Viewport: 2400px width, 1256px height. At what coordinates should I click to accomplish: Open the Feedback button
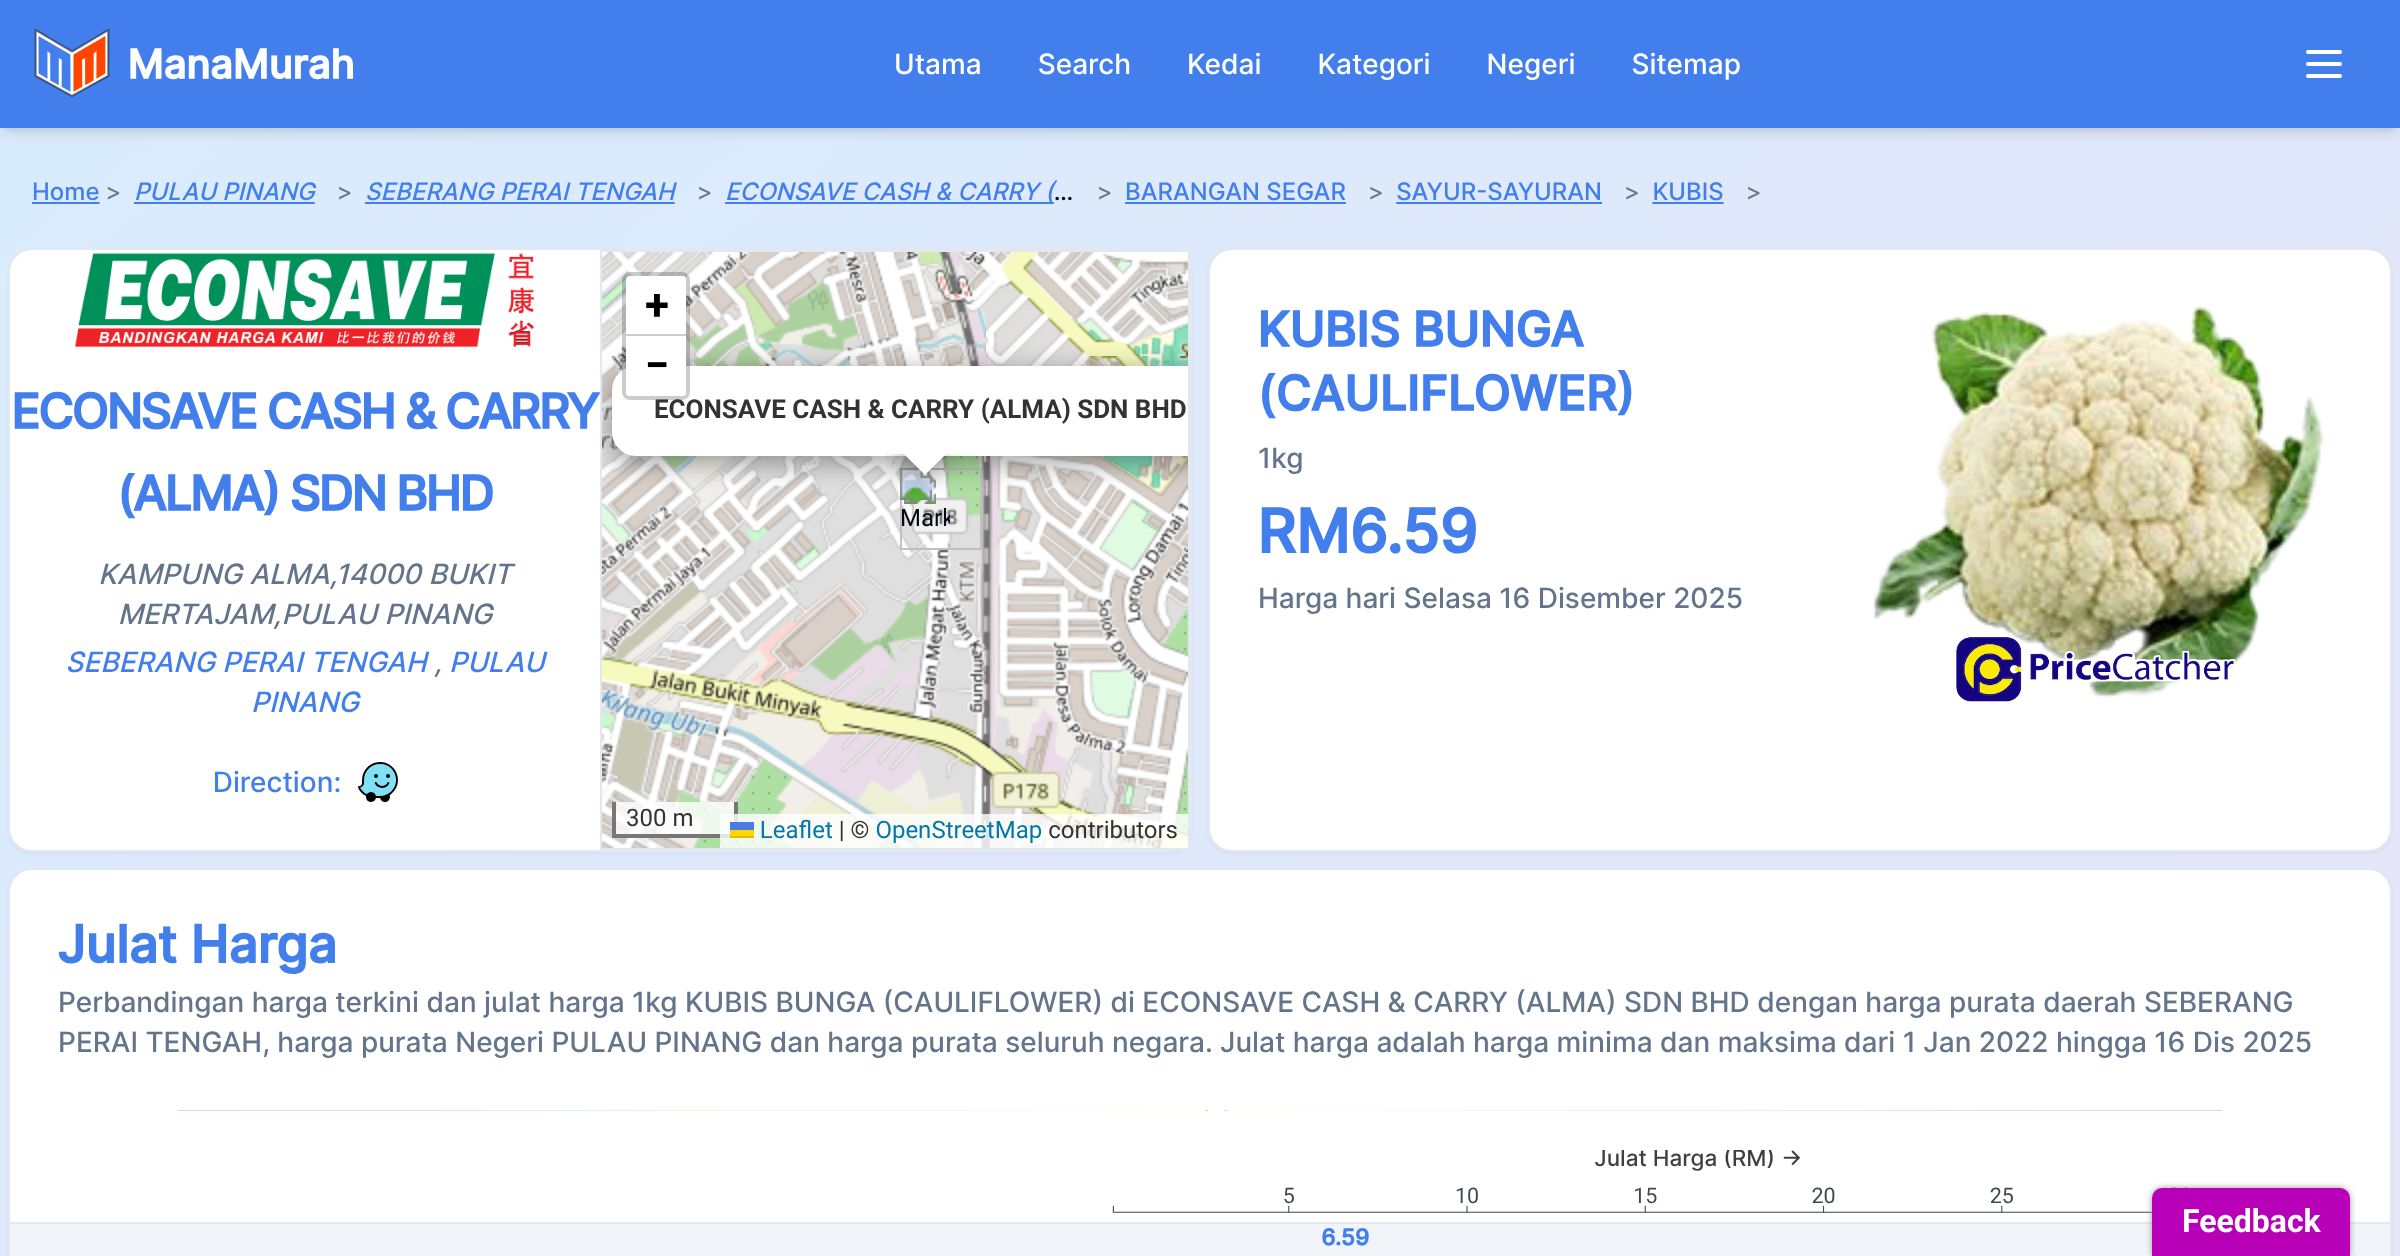2250,1221
